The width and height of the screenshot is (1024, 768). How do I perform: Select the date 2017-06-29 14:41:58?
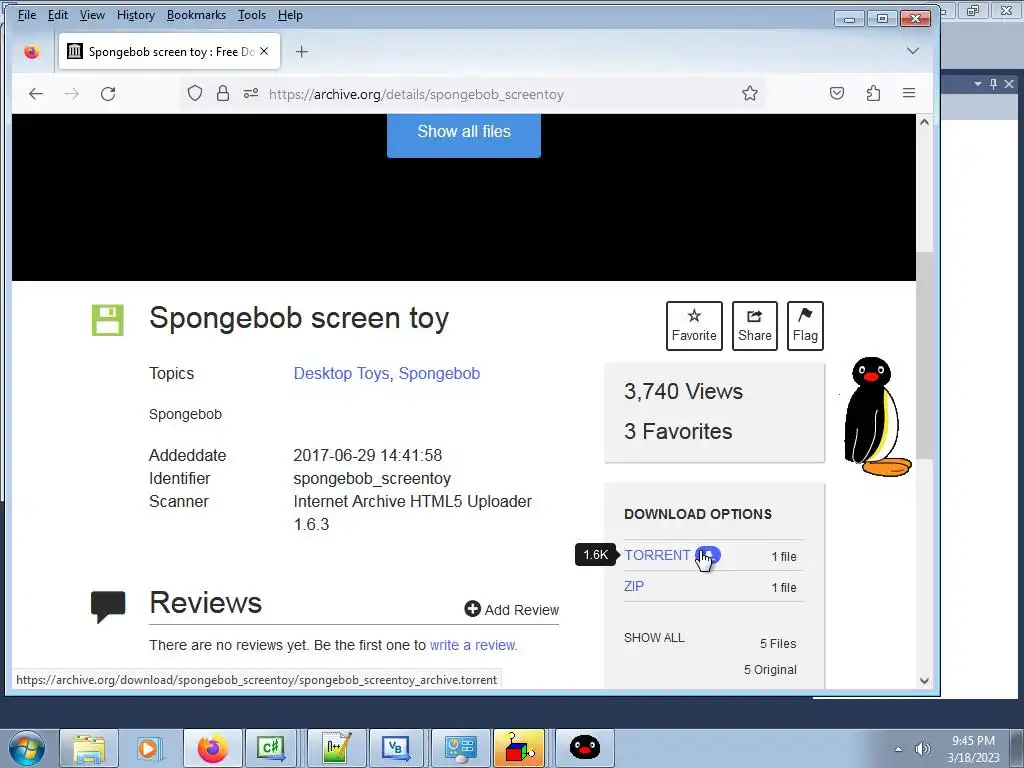(x=368, y=455)
